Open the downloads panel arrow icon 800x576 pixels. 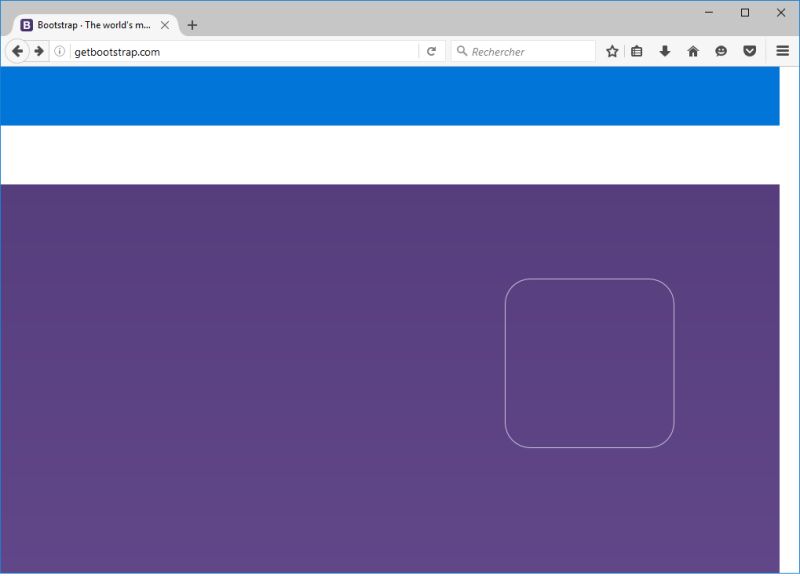[x=666, y=51]
